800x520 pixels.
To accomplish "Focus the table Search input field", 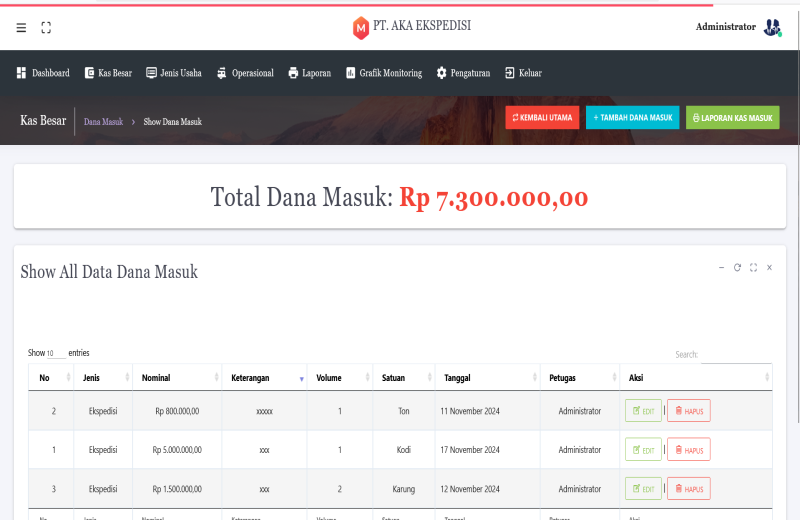I will (x=735, y=355).
